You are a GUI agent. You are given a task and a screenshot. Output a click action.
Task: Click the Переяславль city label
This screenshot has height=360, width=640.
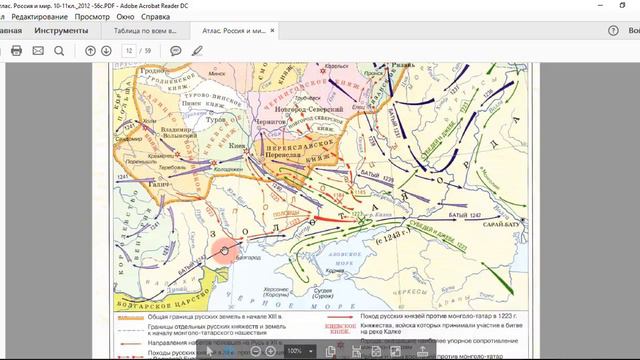coord(283,155)
